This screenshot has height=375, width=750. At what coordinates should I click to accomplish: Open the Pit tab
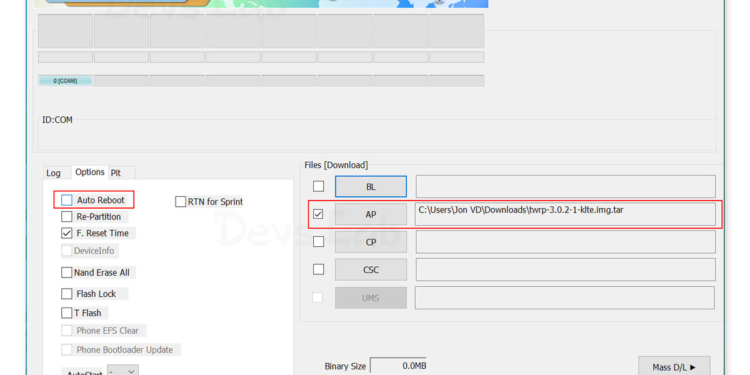coord(116,173)
